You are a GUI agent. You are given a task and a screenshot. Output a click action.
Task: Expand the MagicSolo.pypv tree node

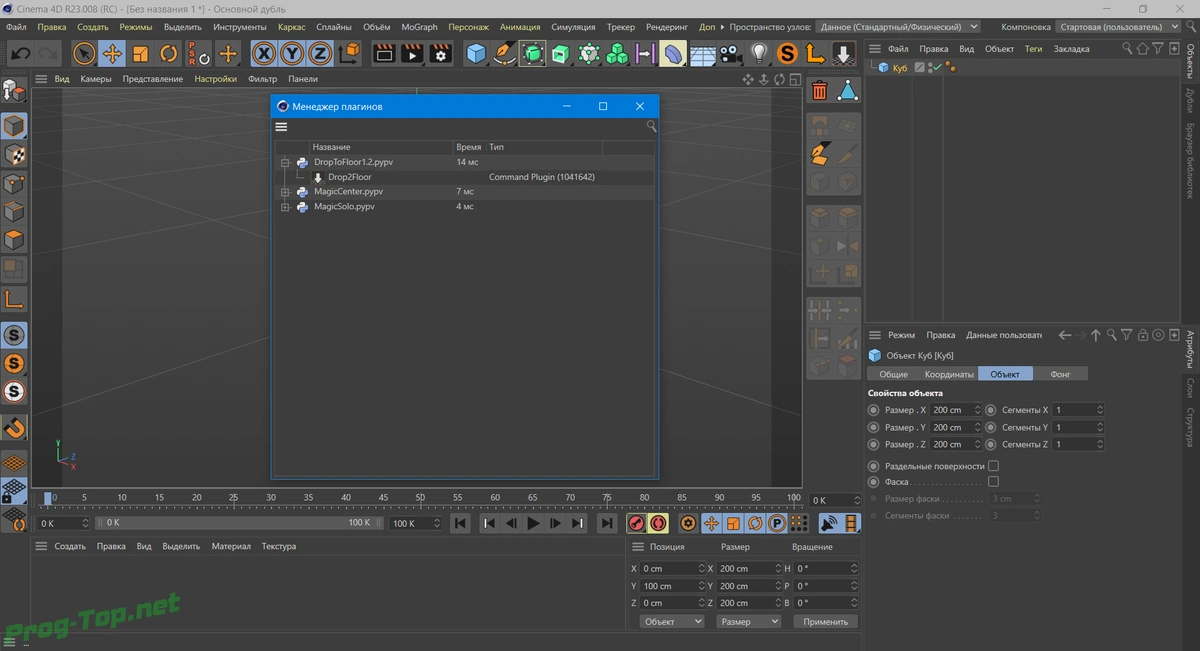pyautogui.click(x=285, y=207)
